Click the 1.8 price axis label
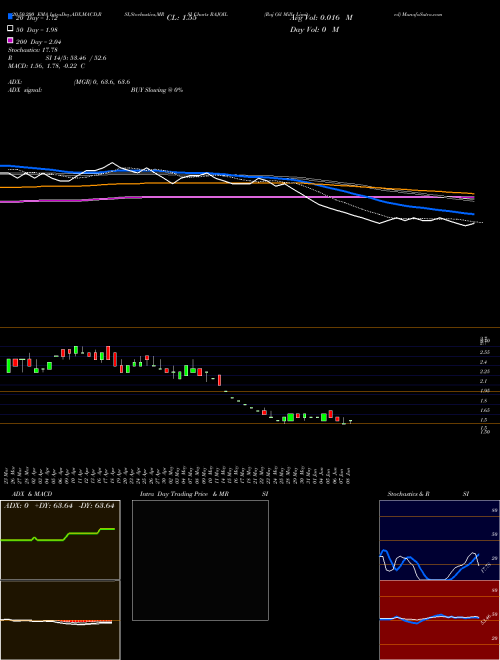Screen dimensions: 500x660 tap(484, 400)
